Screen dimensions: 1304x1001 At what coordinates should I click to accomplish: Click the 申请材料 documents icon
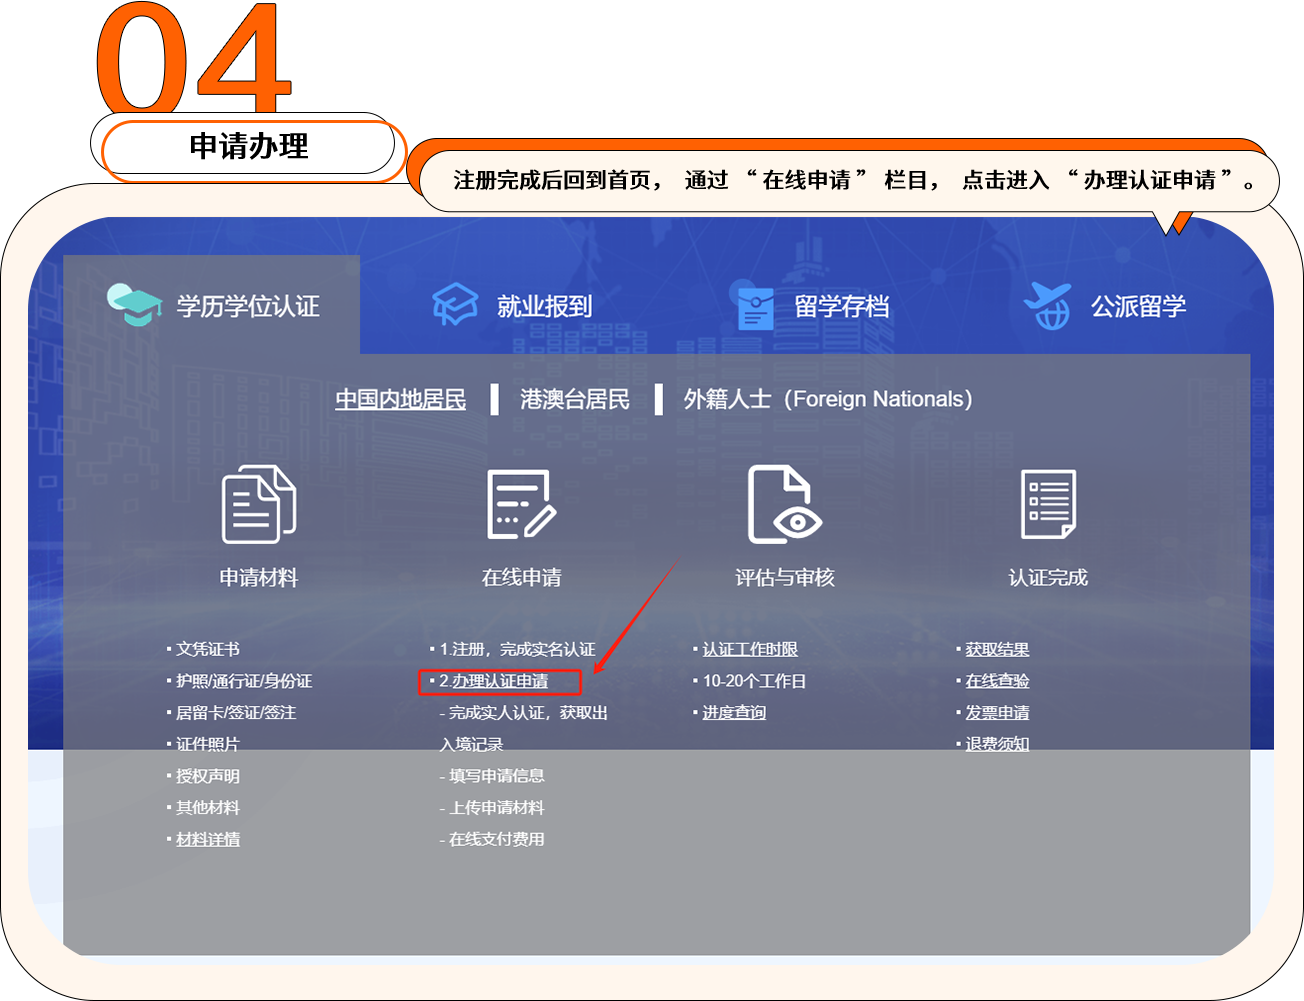pos(258,504)
